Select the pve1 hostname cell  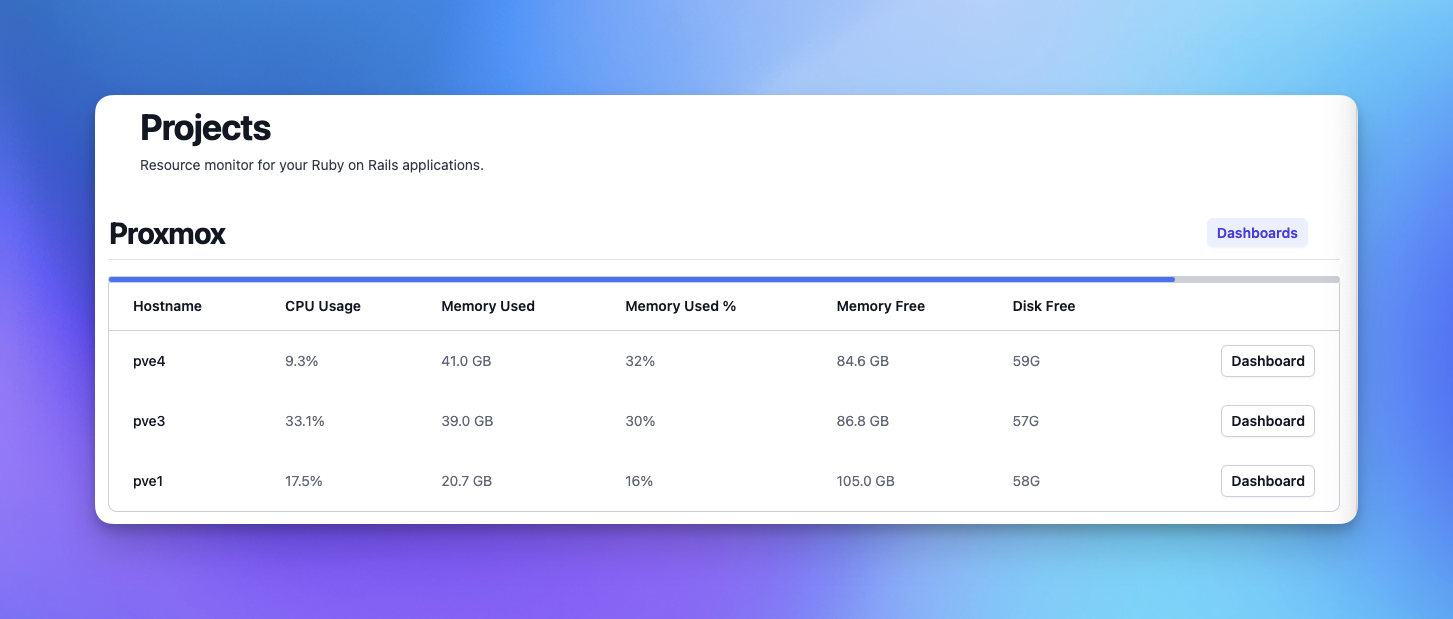click(148, 481)
